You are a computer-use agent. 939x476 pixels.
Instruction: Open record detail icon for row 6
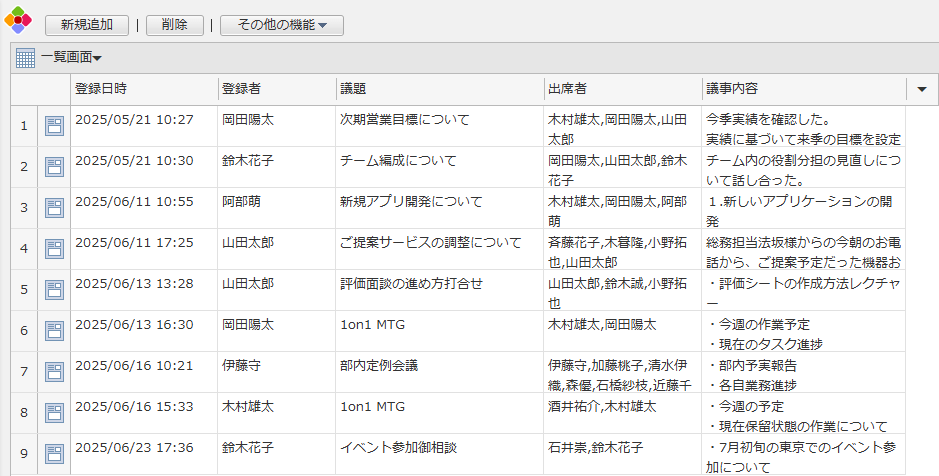pos(54,330)
